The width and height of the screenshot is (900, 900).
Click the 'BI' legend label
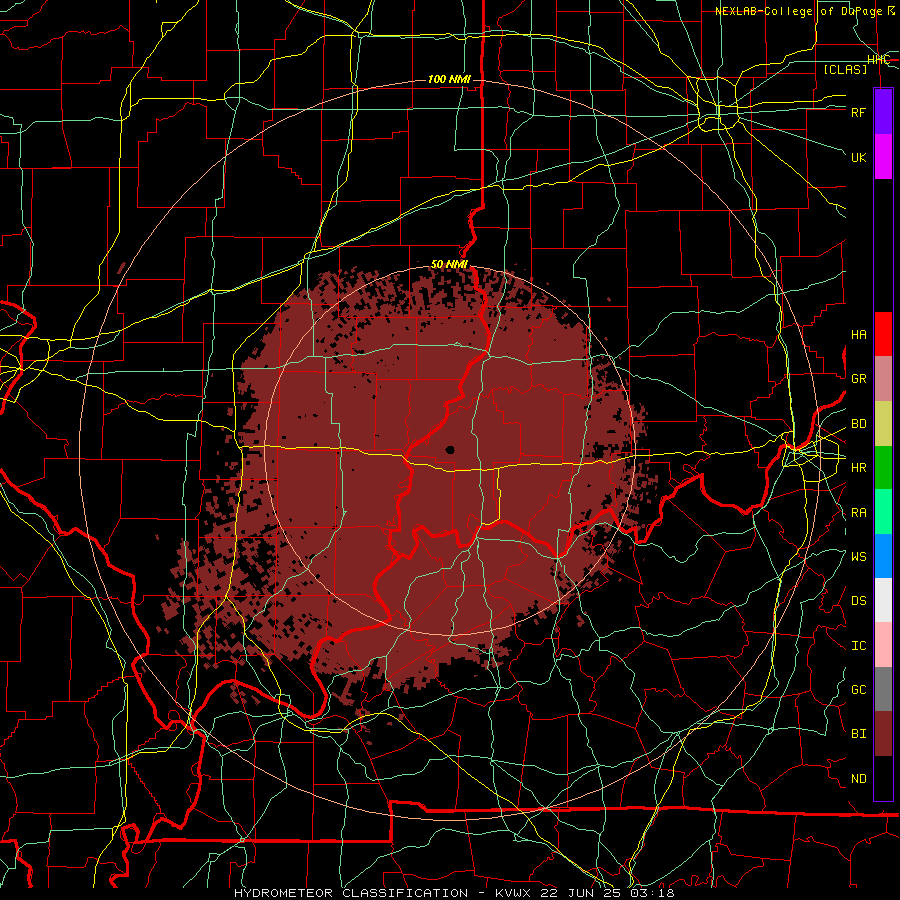click(858, 734)
